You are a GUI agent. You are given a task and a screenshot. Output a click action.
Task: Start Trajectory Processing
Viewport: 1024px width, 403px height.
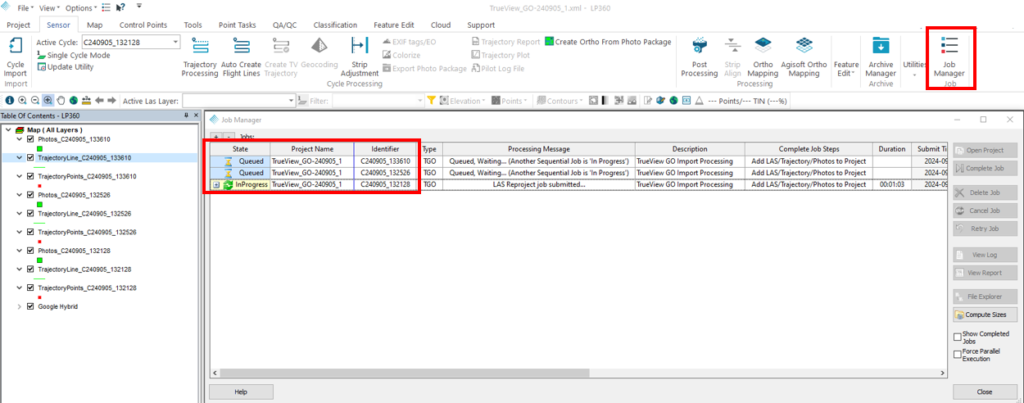point(200,57)
